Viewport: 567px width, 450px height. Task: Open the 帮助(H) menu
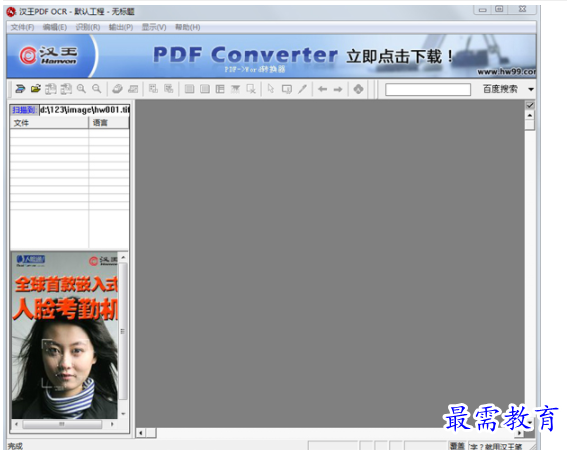tap(187, 27)
